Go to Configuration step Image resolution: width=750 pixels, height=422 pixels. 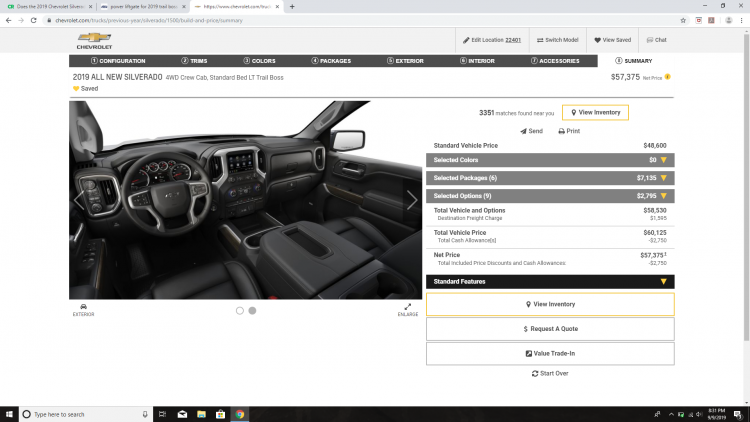click(x=118, y=61)
